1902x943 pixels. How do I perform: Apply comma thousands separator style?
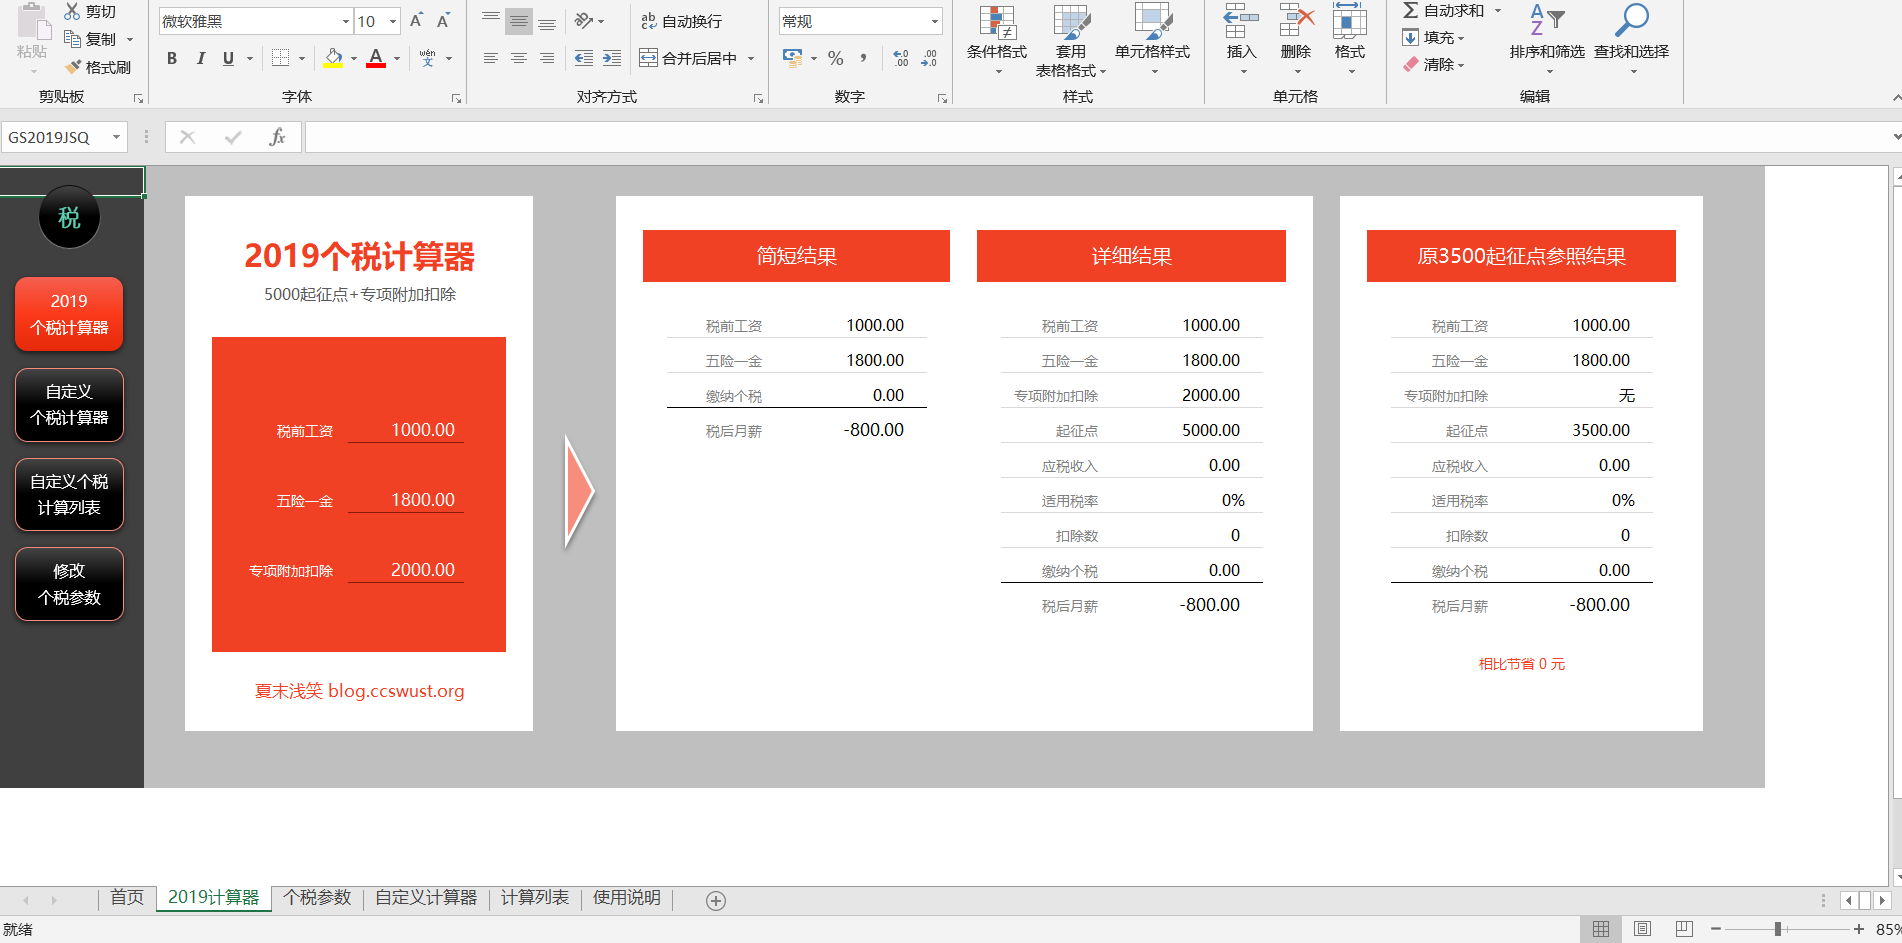click(863, 58)
